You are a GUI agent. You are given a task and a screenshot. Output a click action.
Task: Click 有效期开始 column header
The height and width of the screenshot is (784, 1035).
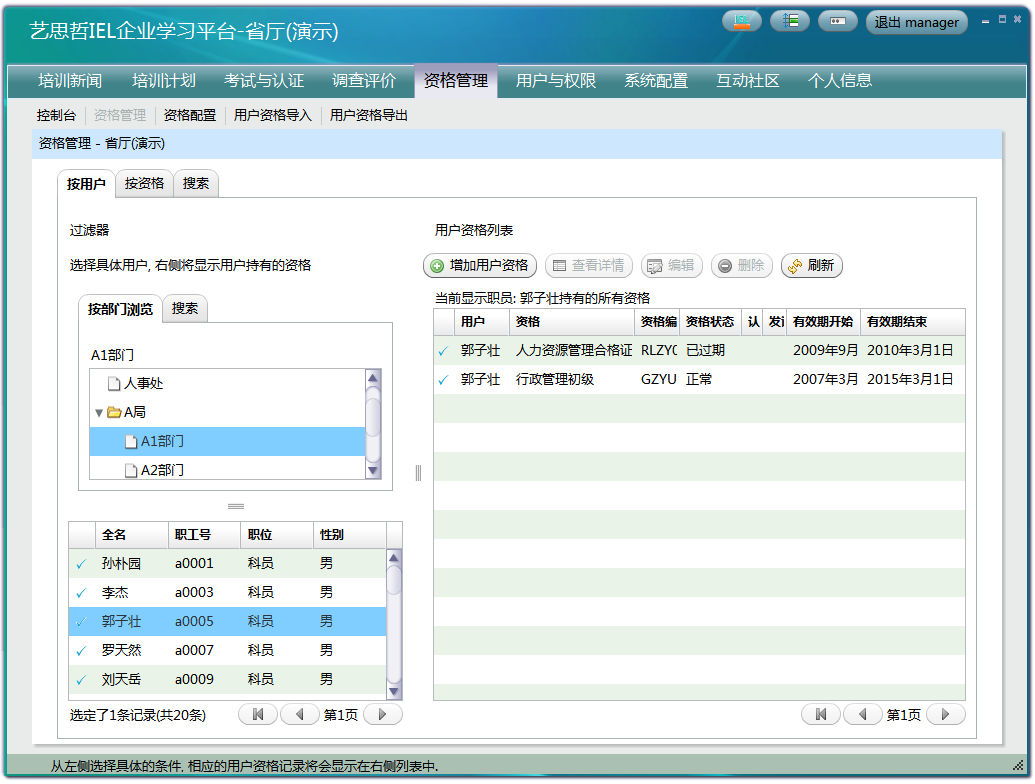tap(823, 322)
